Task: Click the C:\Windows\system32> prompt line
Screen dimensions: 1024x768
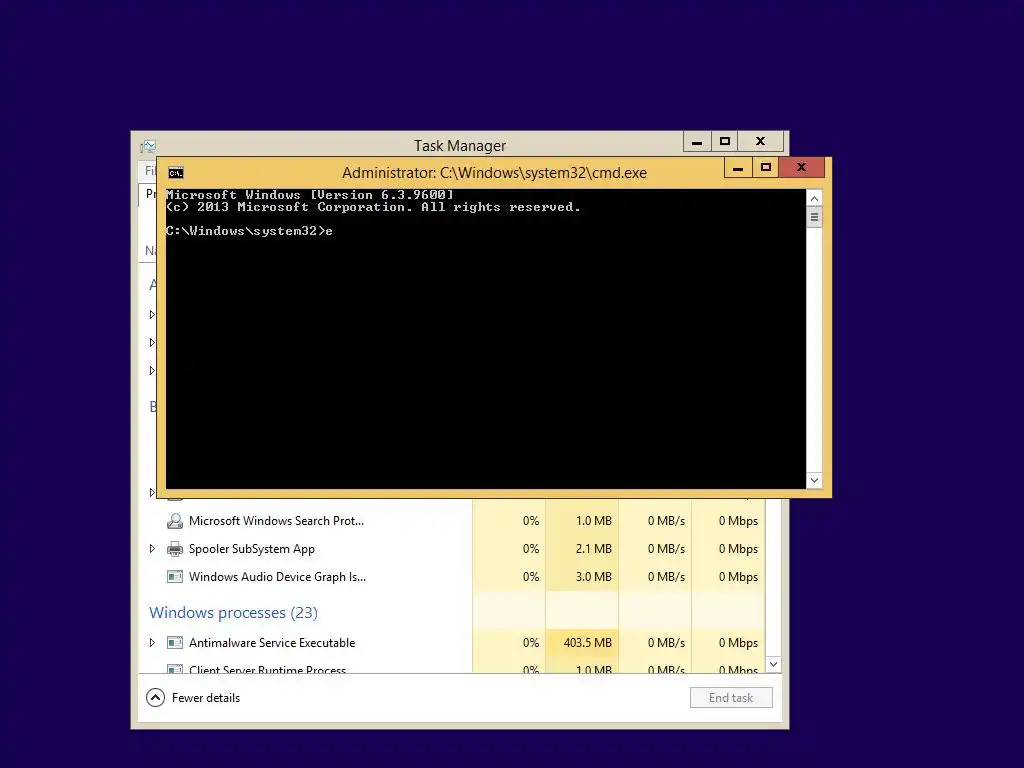Action: (x=249, y=231)
